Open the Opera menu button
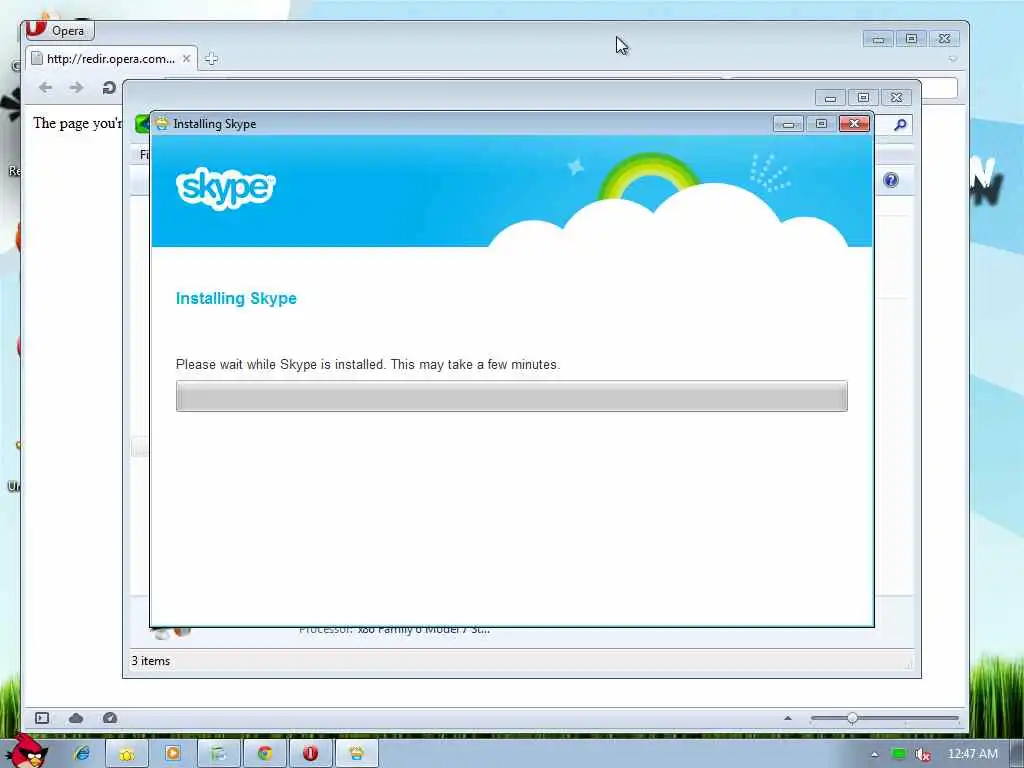This screenshot has width=1024, height=768. click(x=59, y=30)
